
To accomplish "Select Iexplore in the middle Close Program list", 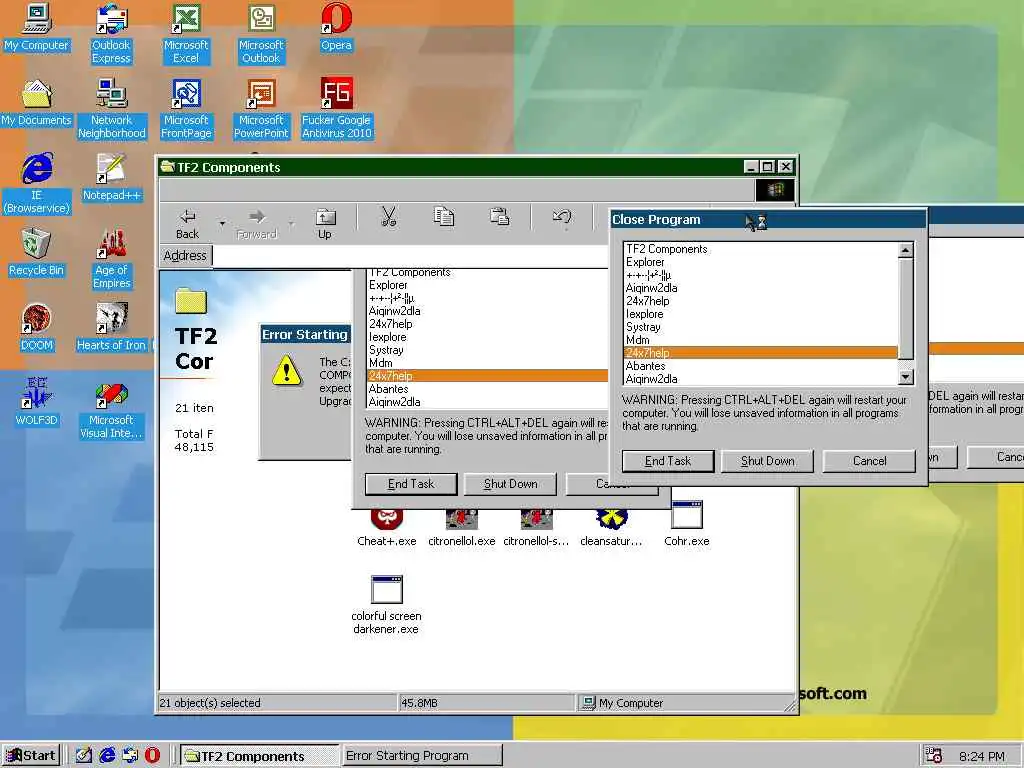I will [487, 337].
